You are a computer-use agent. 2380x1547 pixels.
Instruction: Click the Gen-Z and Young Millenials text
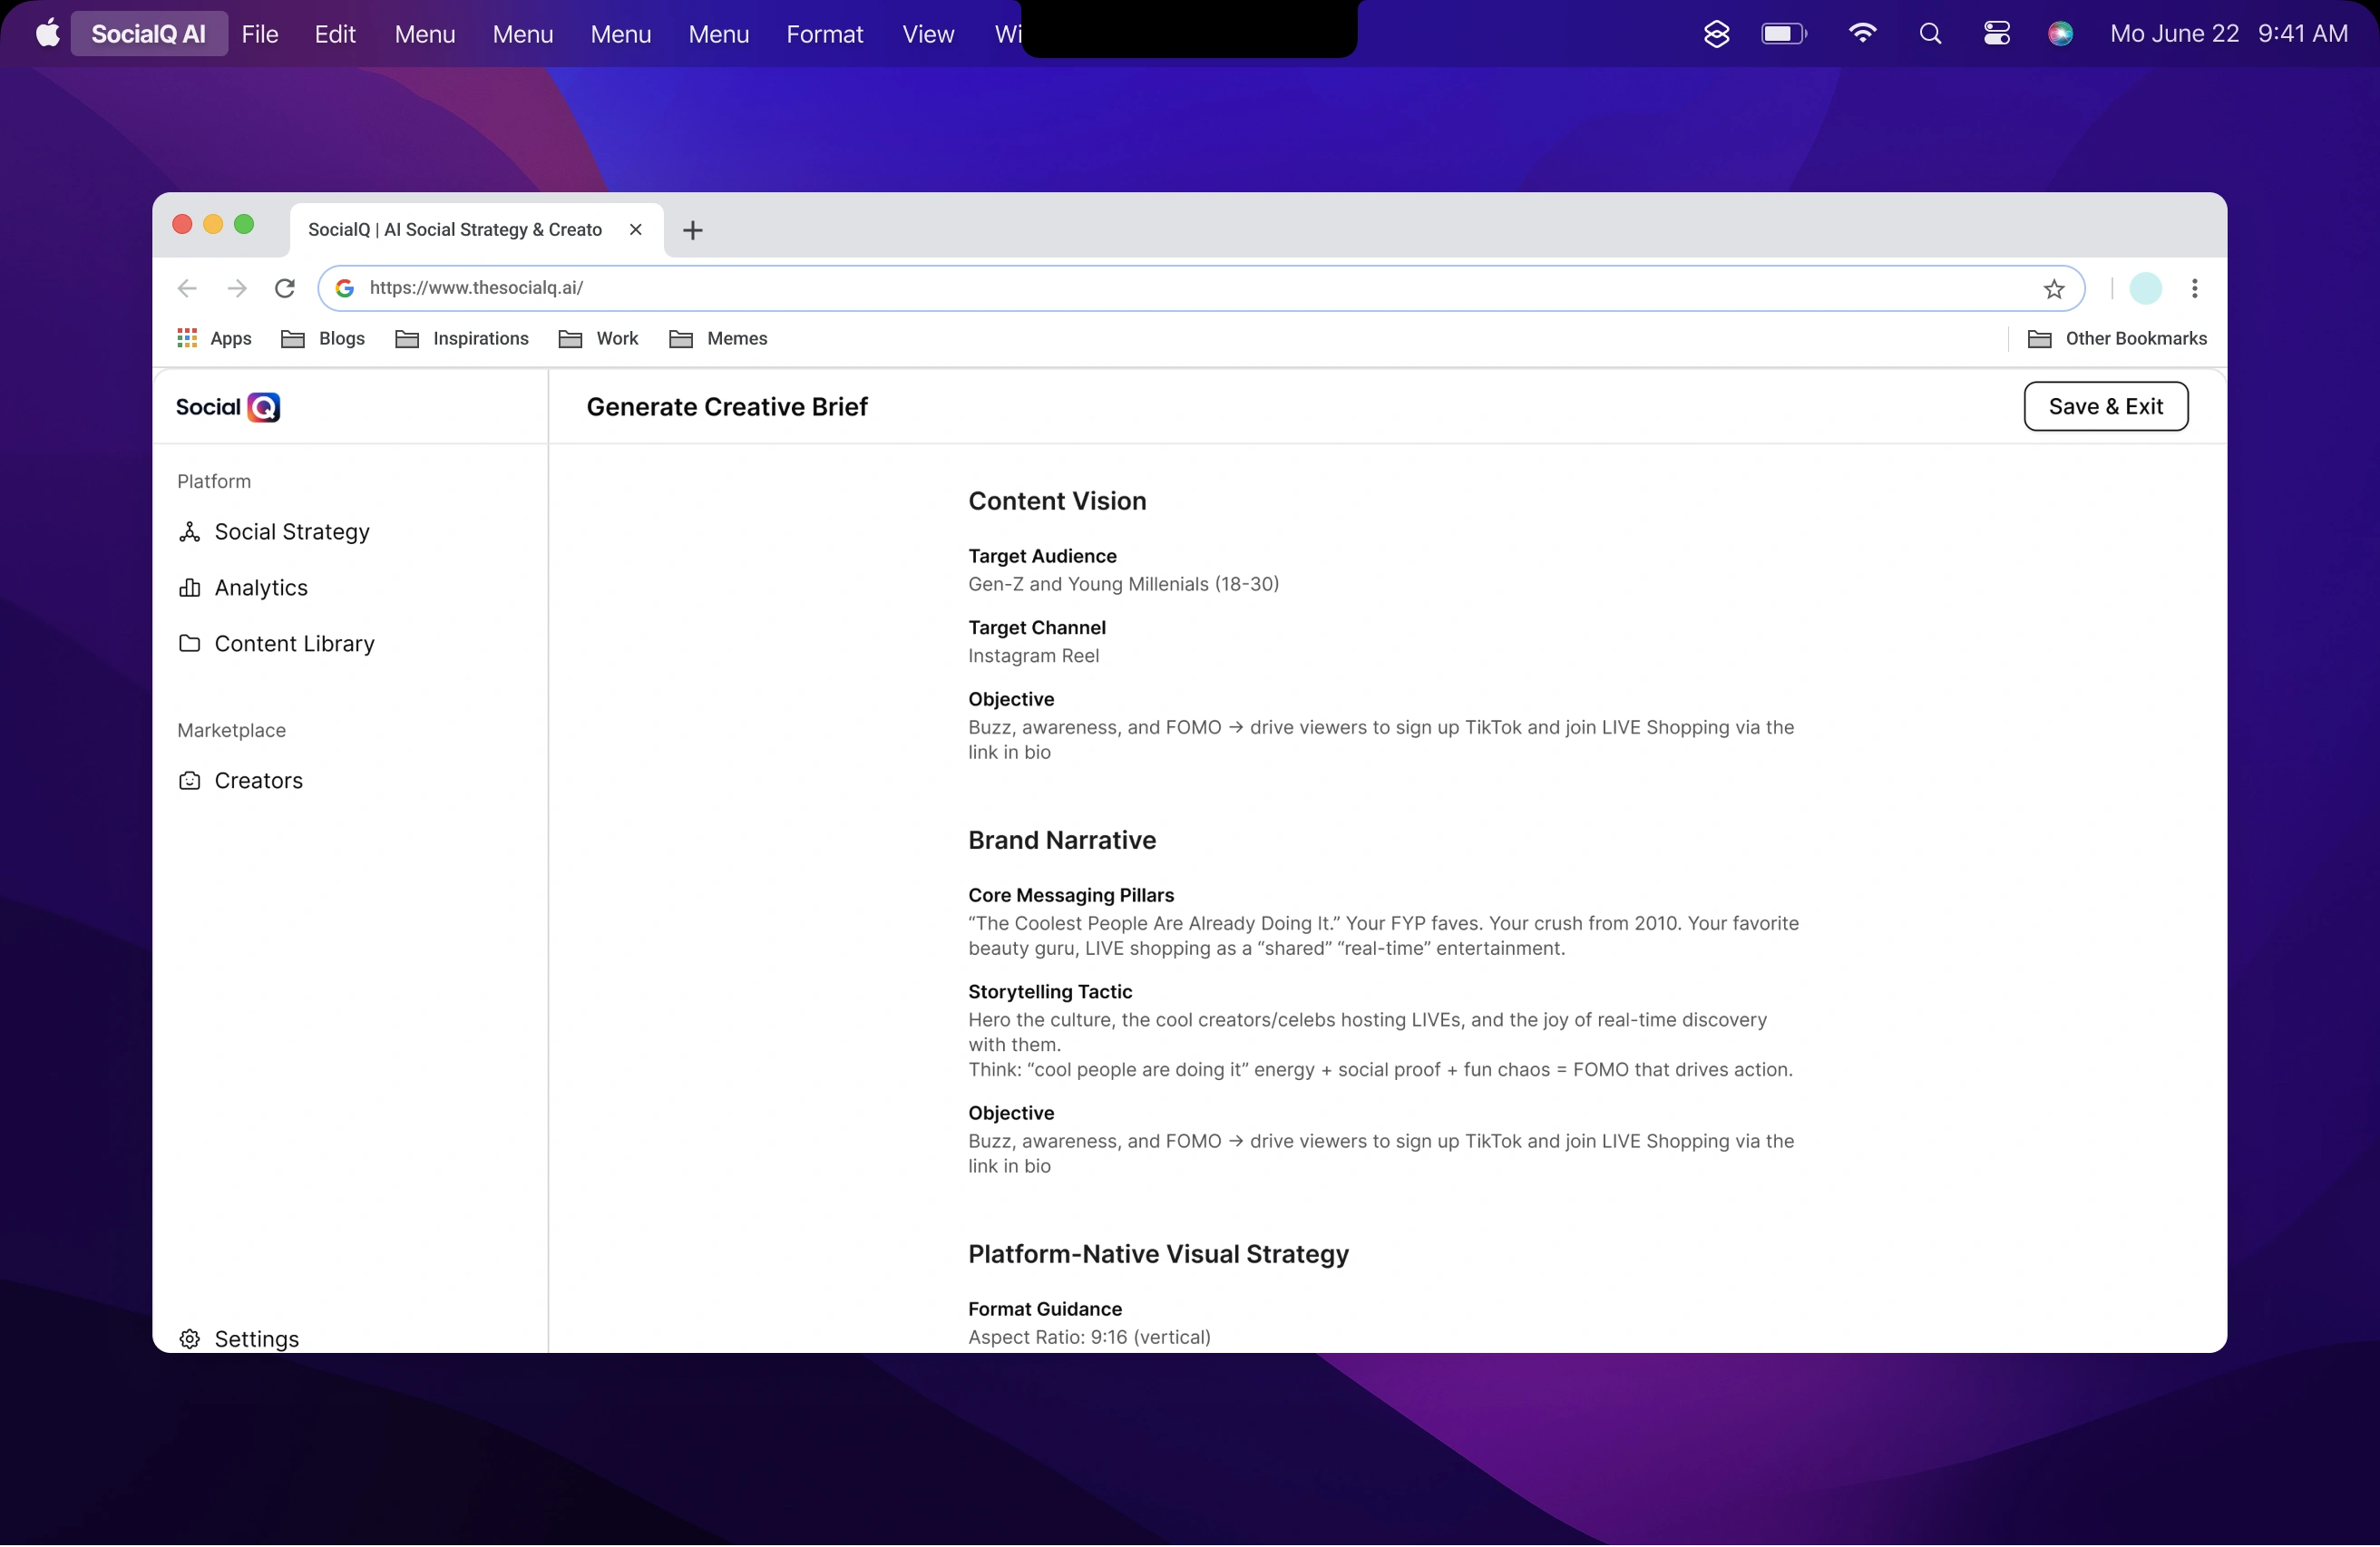(x=1123, y=584)
